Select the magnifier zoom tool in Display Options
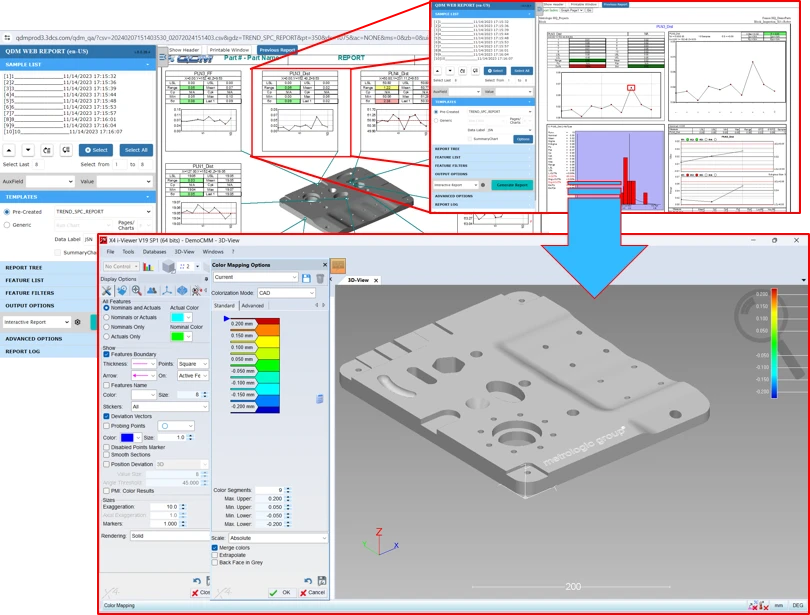Screen dimensions: 810x615 click(136, 291)
